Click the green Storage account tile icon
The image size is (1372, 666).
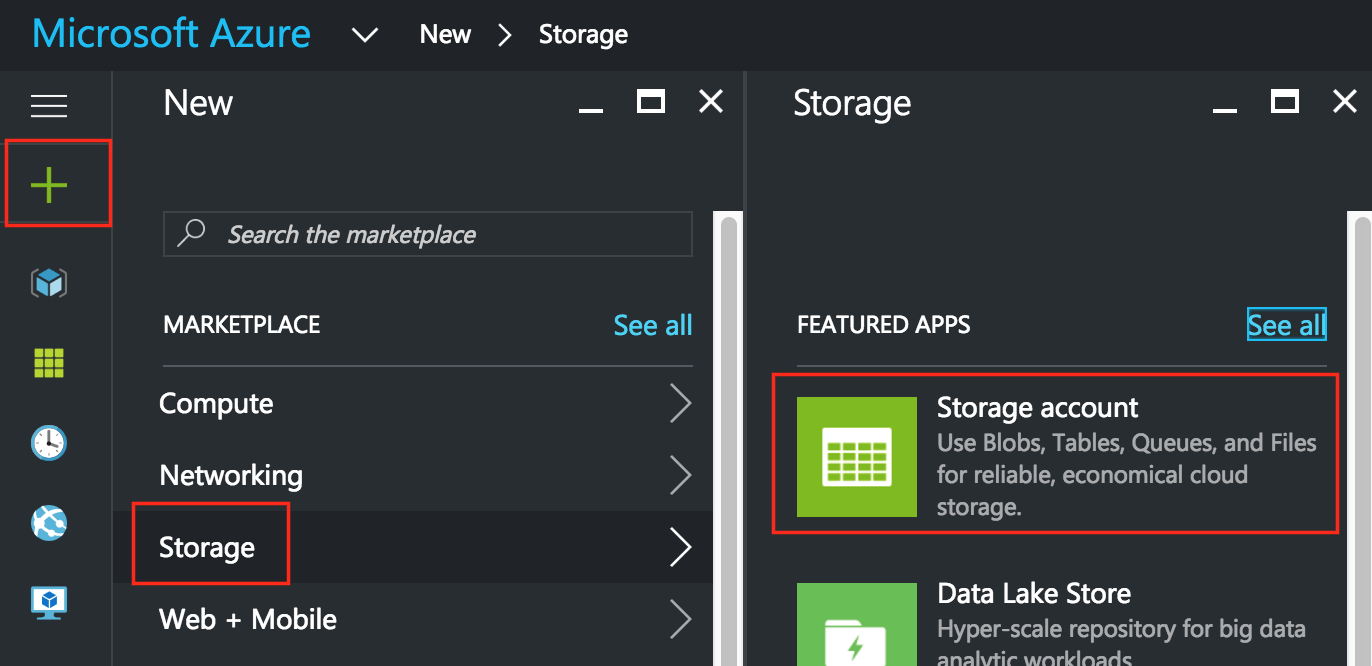coord(856,456)
